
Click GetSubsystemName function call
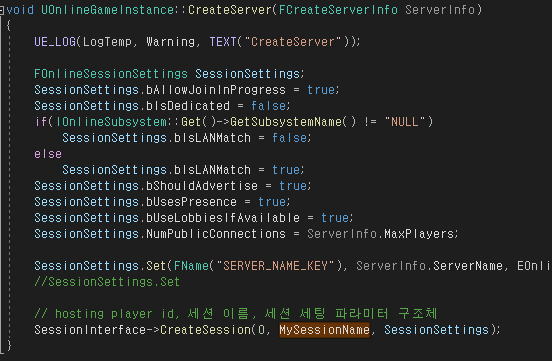click(x=286, y=122)
